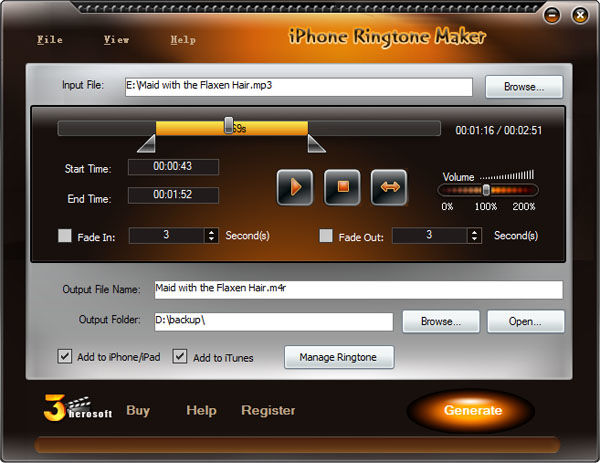Click the Input File path field
The height and width of the screenshot is (463, 600).
click(299, 87)
